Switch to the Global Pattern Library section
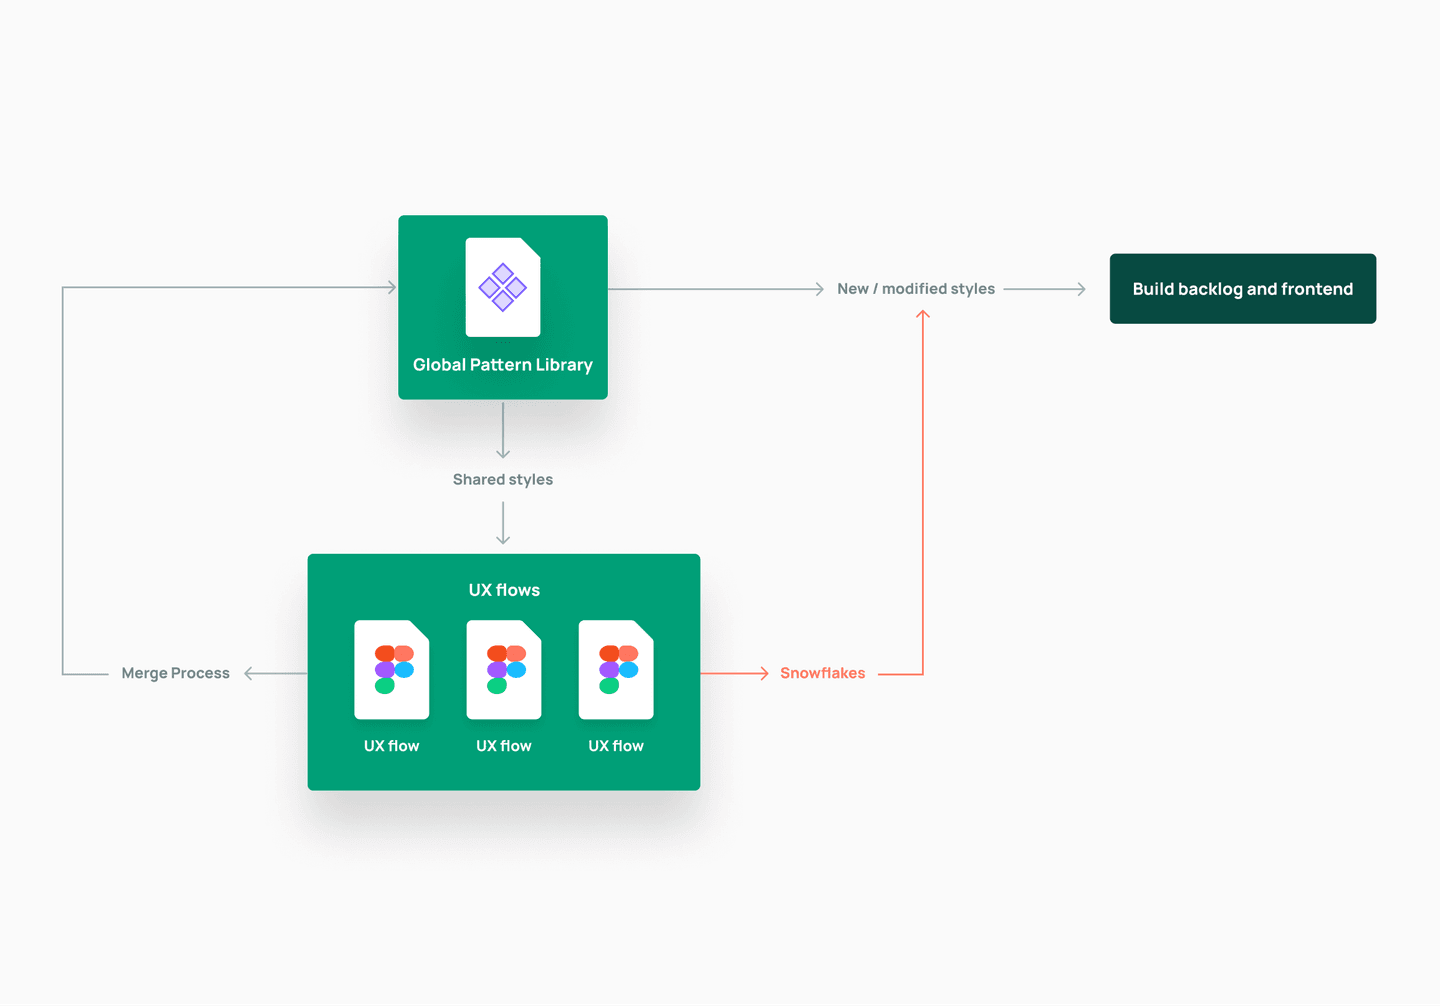Viewport: 1440px width, 1006px height. [x=503, y=364]
